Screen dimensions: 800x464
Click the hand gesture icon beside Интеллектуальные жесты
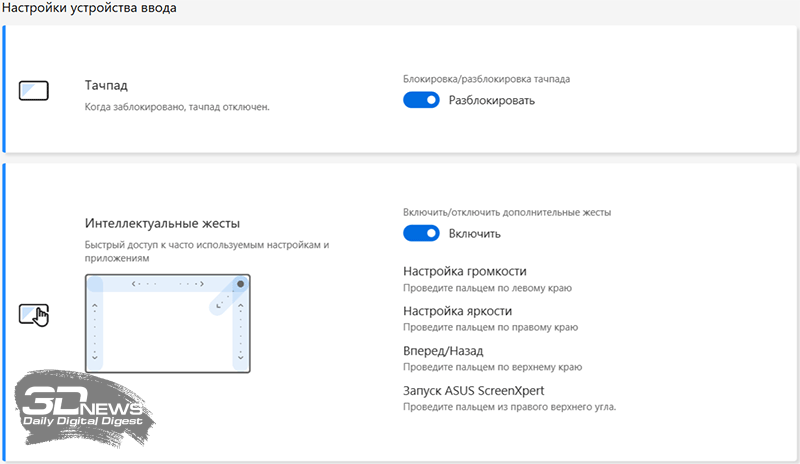click(x=34, y=314)
